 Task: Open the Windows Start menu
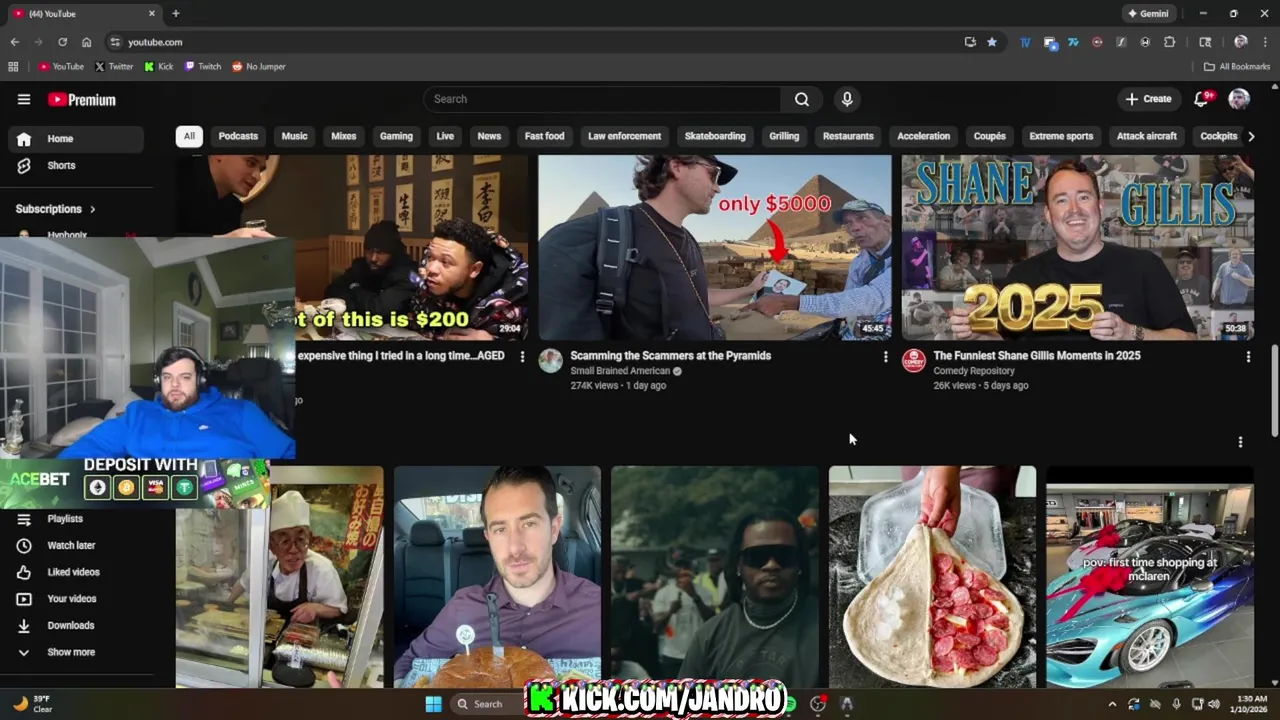pos(433,704)
